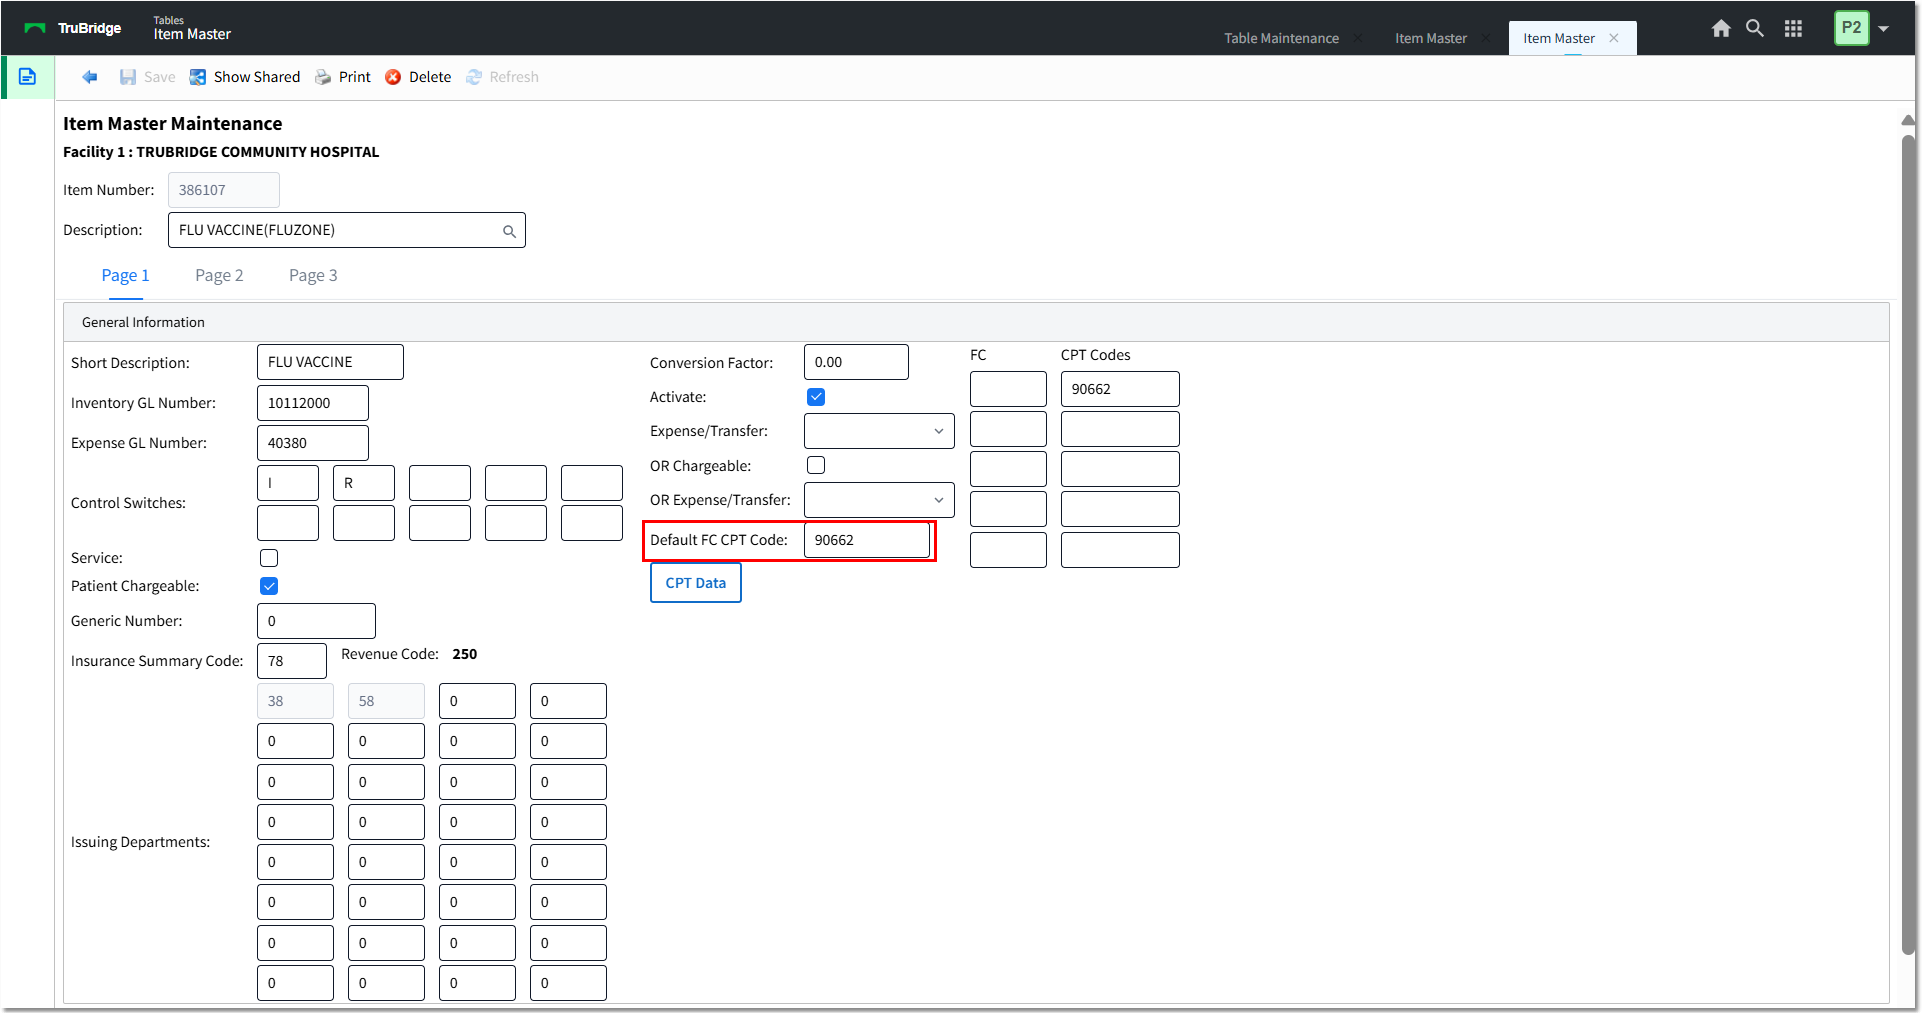Image resolution: width=1922 pixels, height=1015 pixels.
Task: Open the header search magnifier
Action: (1755, 28)
